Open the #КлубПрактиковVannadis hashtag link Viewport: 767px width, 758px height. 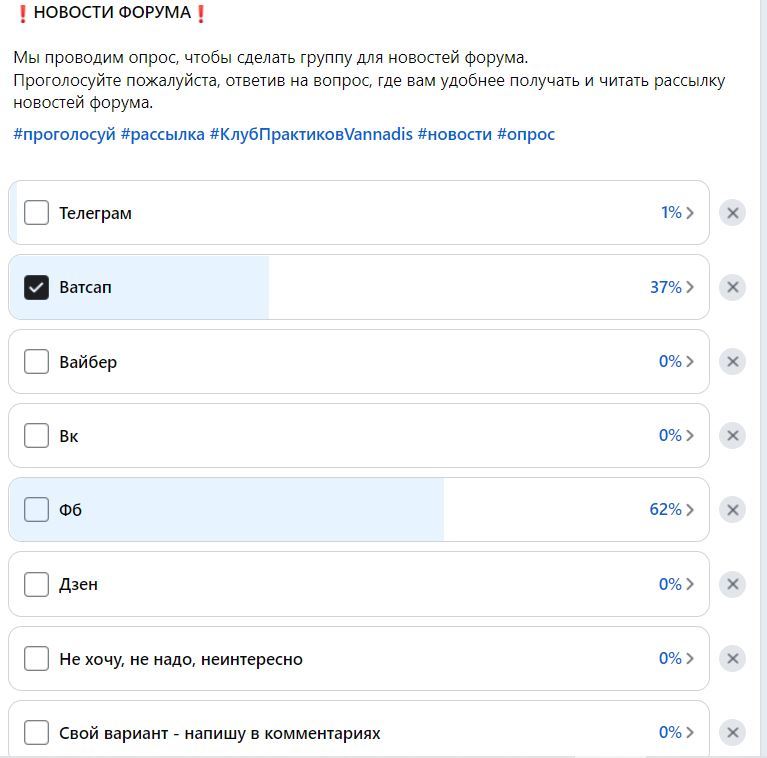(x=311, y=134)
